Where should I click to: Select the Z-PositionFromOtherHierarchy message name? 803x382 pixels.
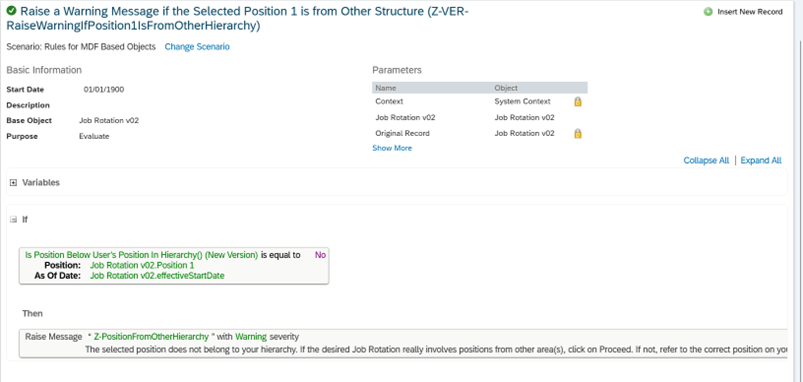point(151,336)
